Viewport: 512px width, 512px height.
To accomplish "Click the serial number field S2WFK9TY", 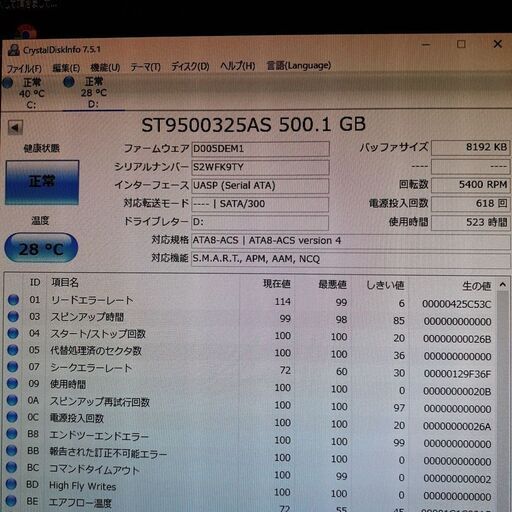I will coord(260,167).
